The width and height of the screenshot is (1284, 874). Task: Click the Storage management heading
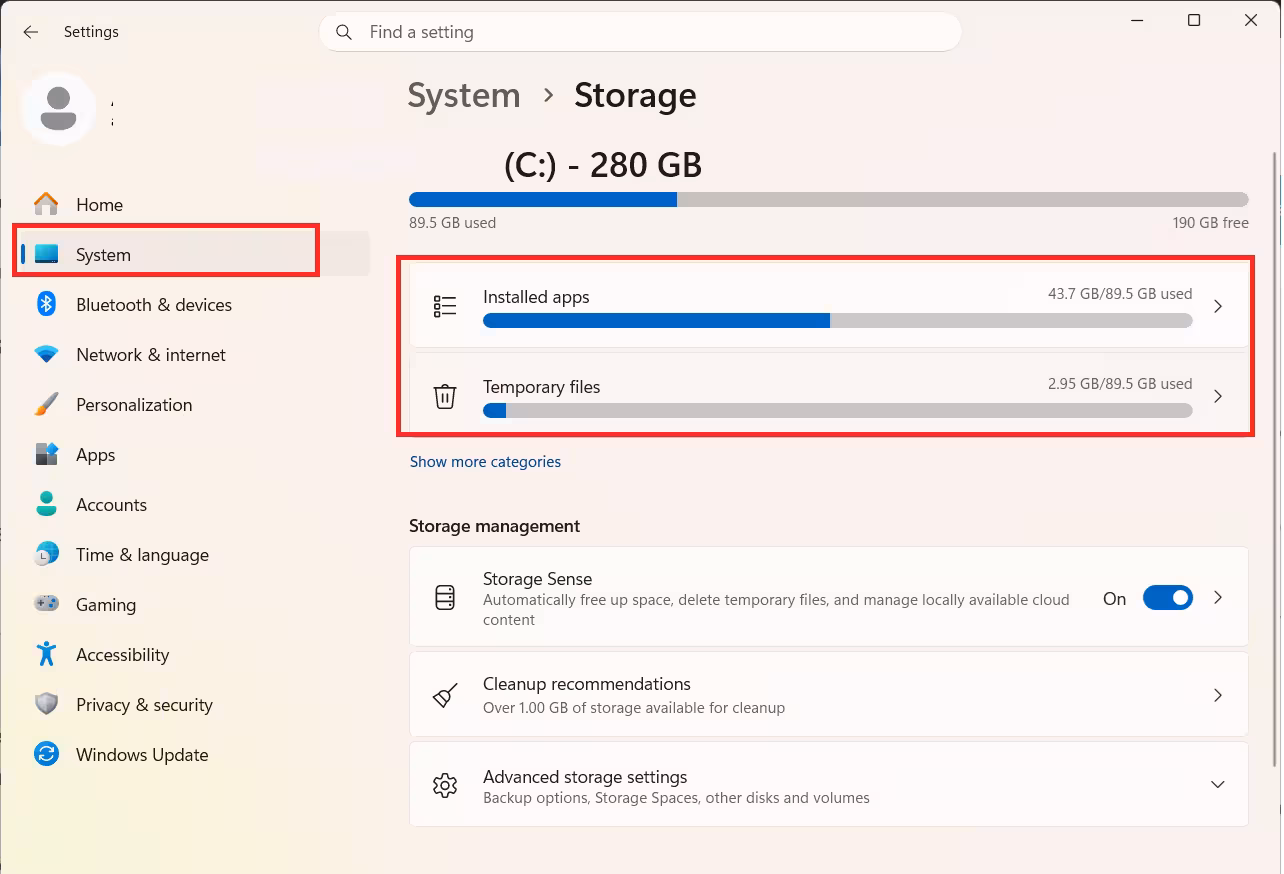coord(494,526)
